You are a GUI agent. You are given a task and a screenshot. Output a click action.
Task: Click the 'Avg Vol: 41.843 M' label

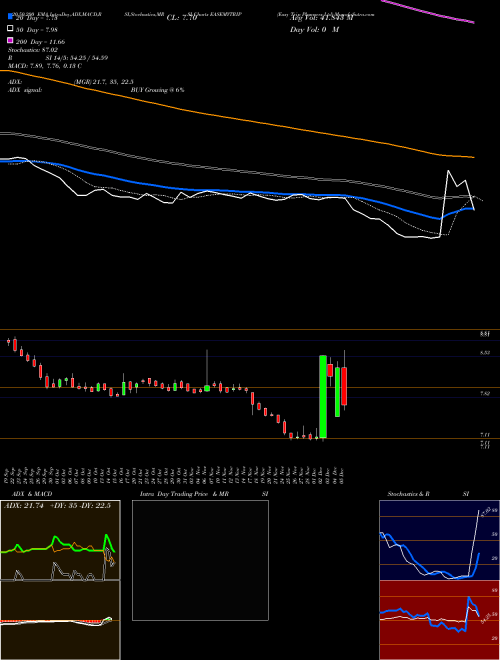click(x=321, y=18)
